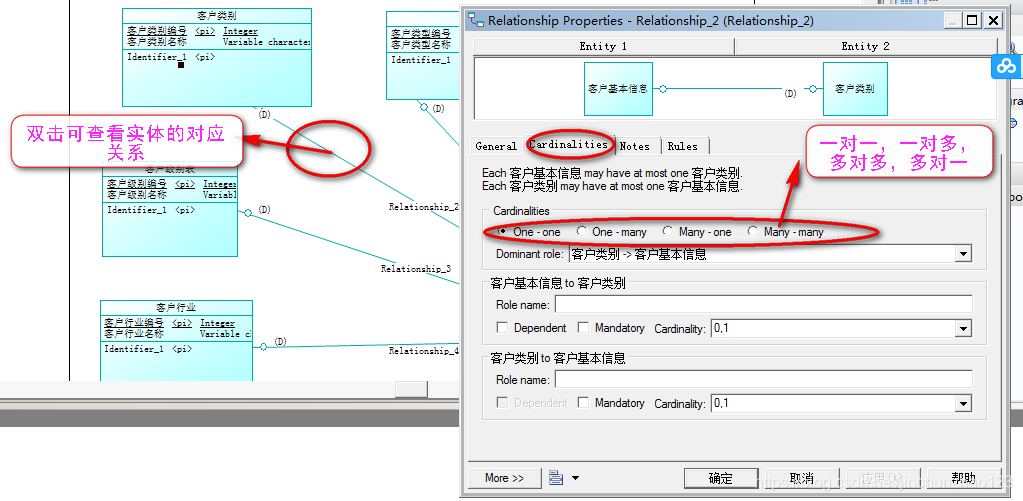
Task: Click the diagram horizontal scrollbar thumb
Action: point(412,389)
